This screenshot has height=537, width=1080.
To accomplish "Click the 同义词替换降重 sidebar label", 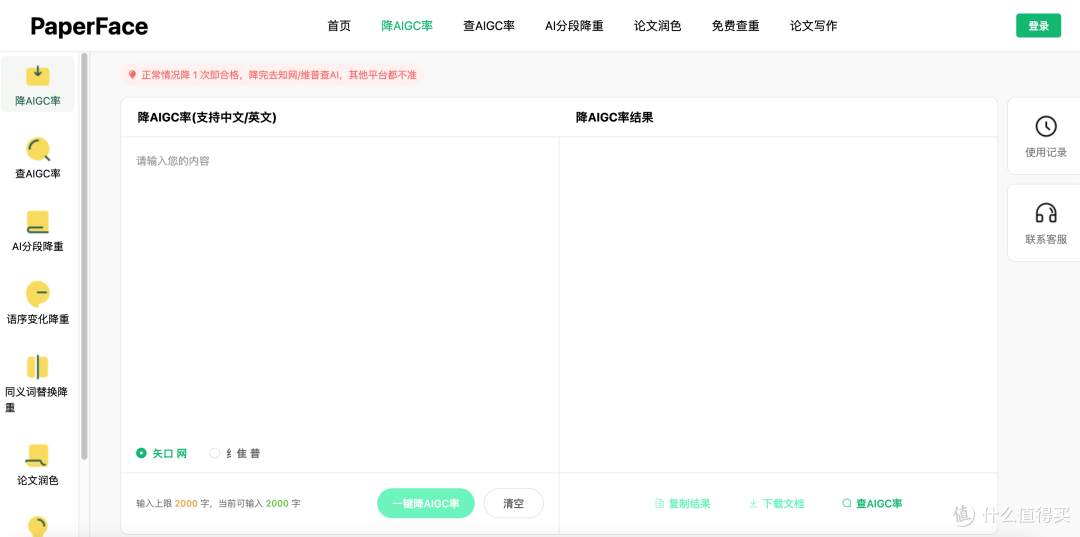I will tap(37, 400).
